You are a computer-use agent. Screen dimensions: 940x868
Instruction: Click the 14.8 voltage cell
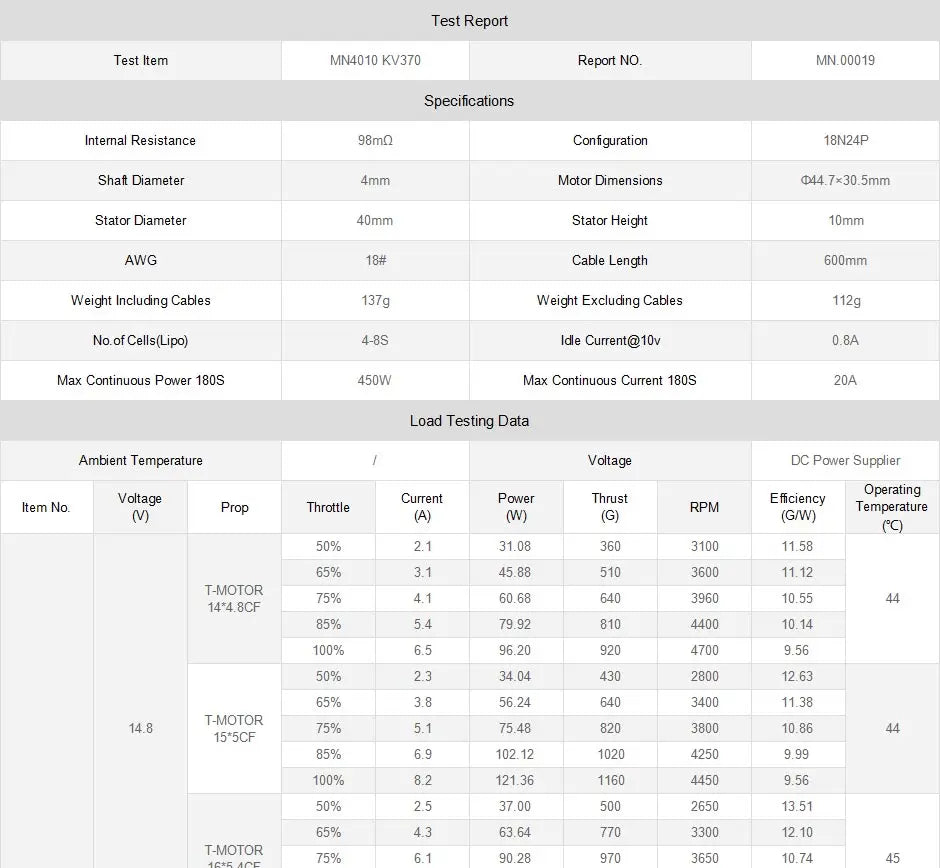(141, 728)
